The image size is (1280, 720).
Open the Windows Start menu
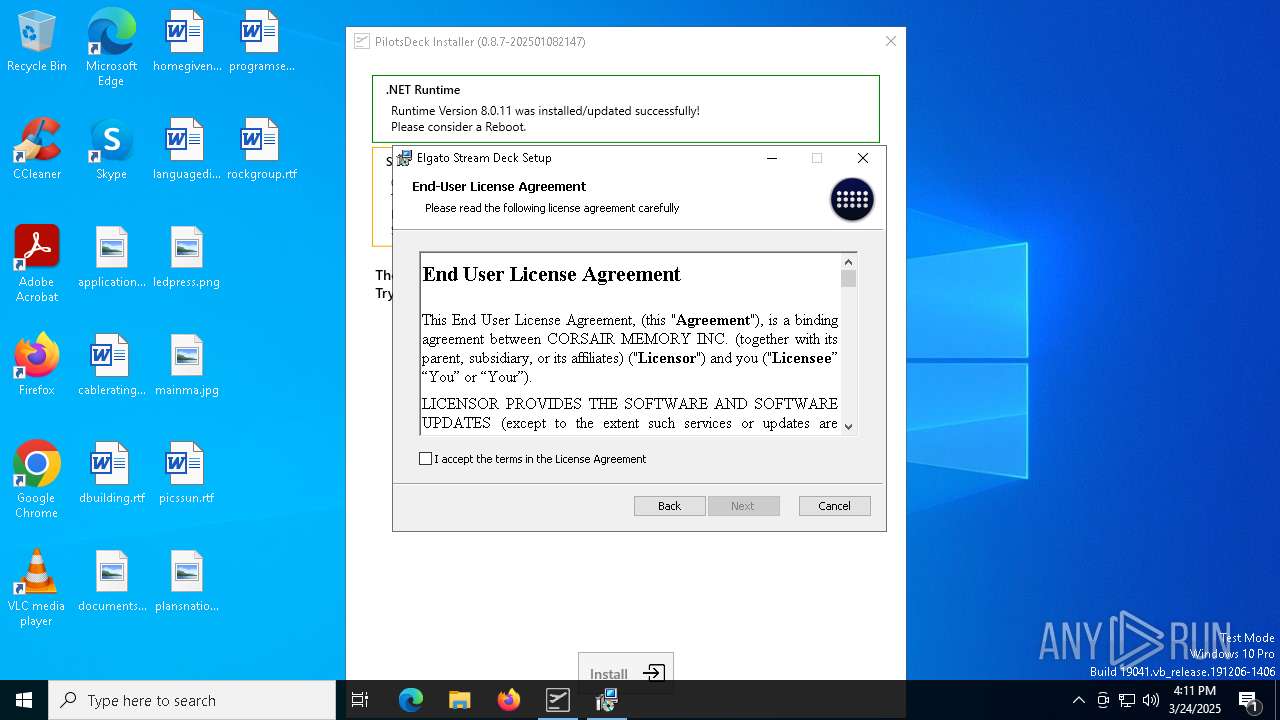(x=24, y=700)
